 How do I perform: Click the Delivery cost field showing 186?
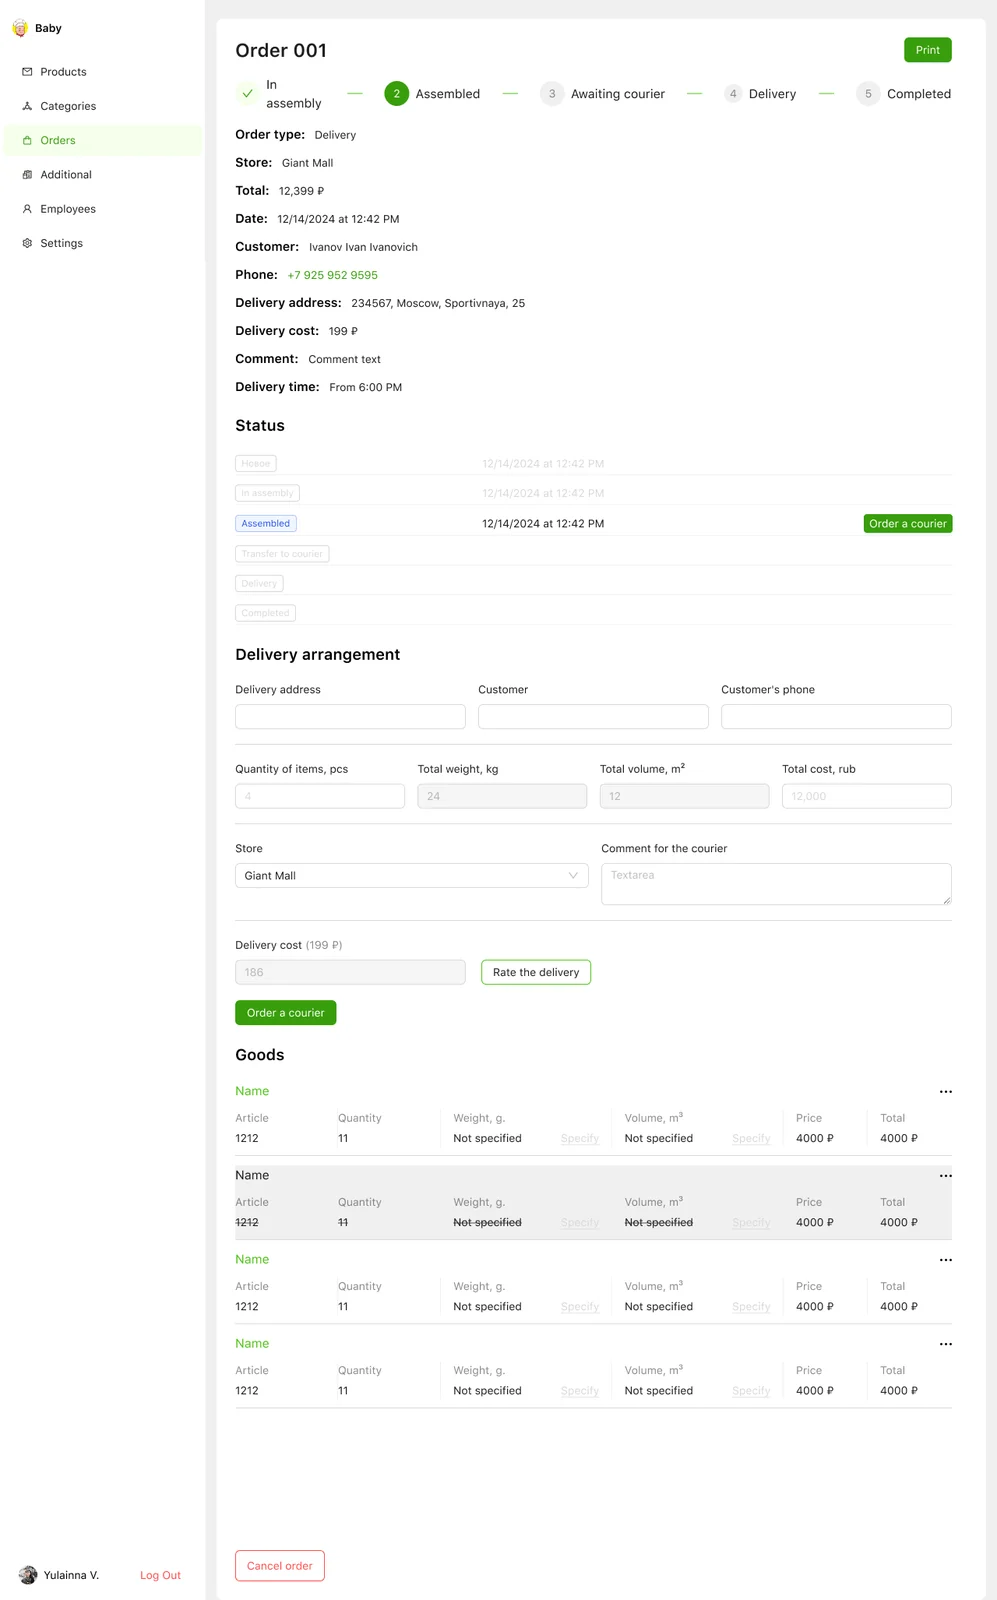[350, 972]
